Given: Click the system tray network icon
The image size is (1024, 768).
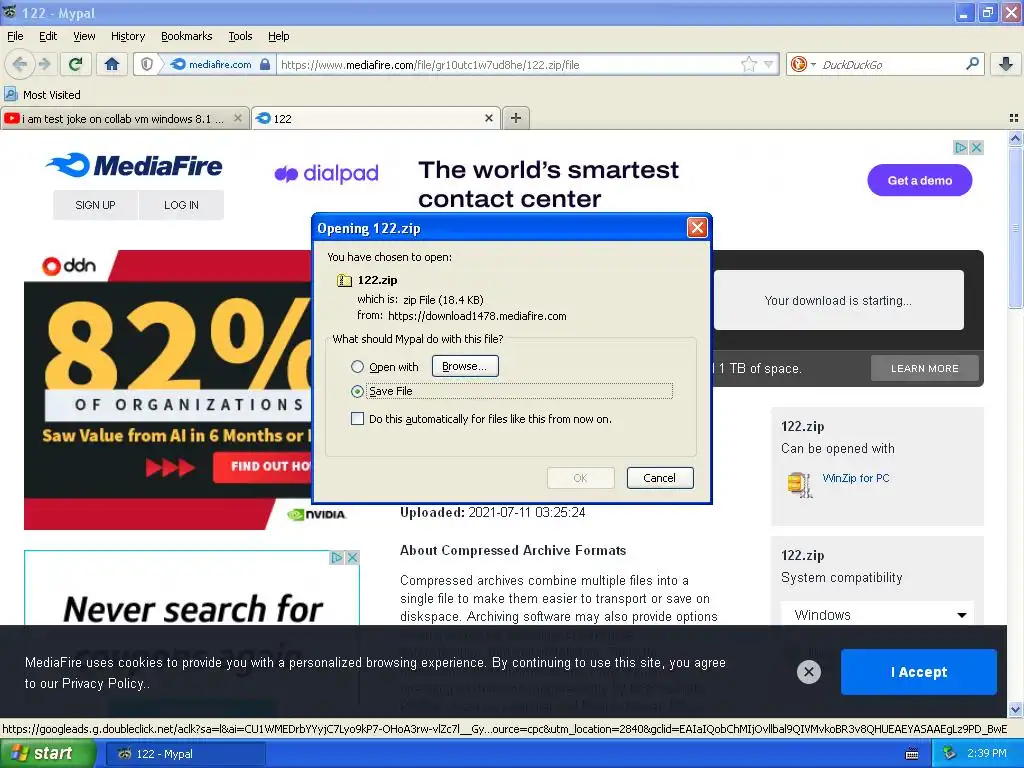Looking at the screenshot, I should 949,754.
